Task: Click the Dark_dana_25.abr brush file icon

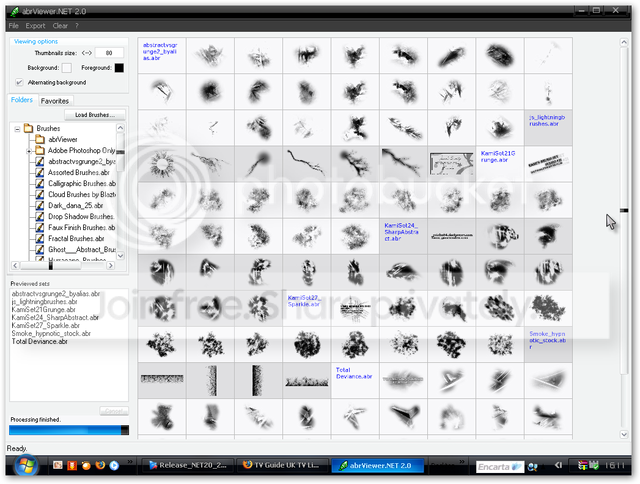Action: tap(40, 206)
